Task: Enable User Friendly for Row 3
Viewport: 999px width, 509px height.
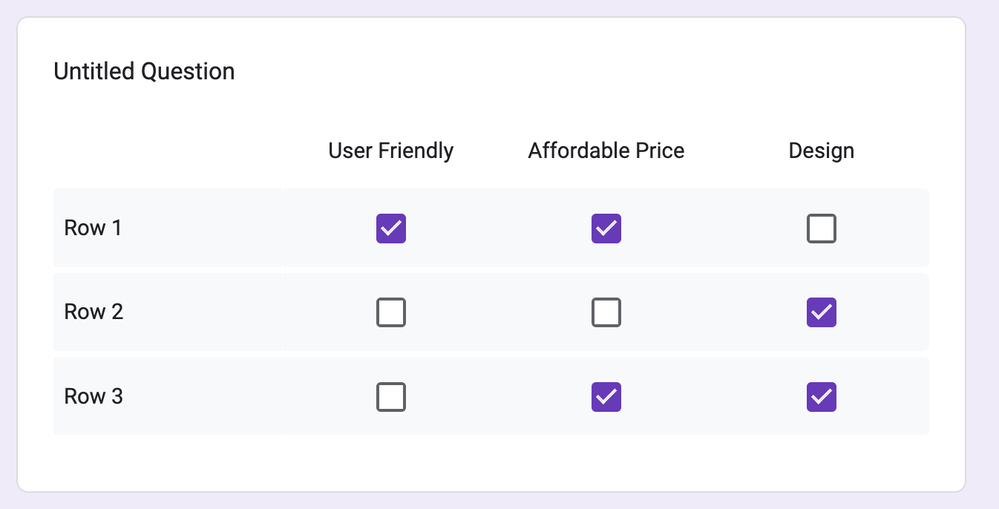Action: click(x=391, y=397)
